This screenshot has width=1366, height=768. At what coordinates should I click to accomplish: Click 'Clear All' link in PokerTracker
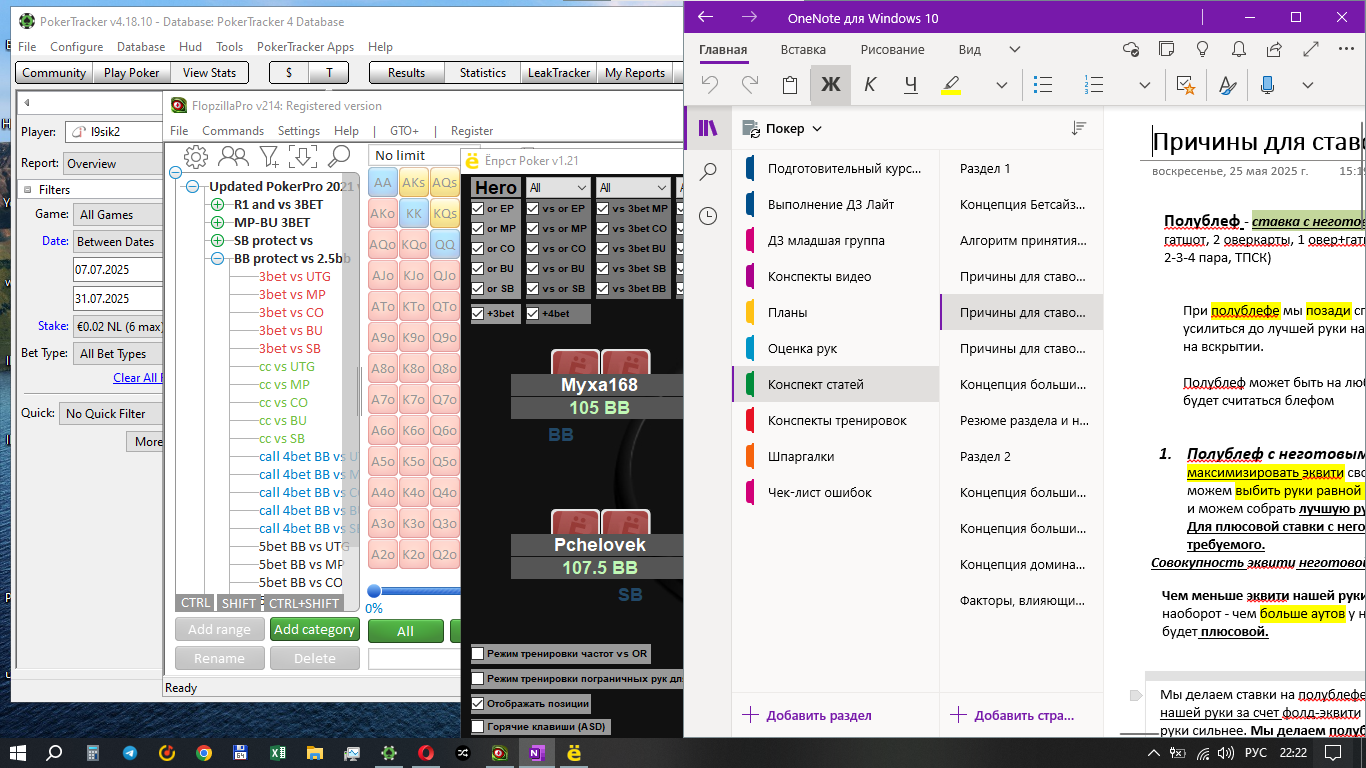136,377
